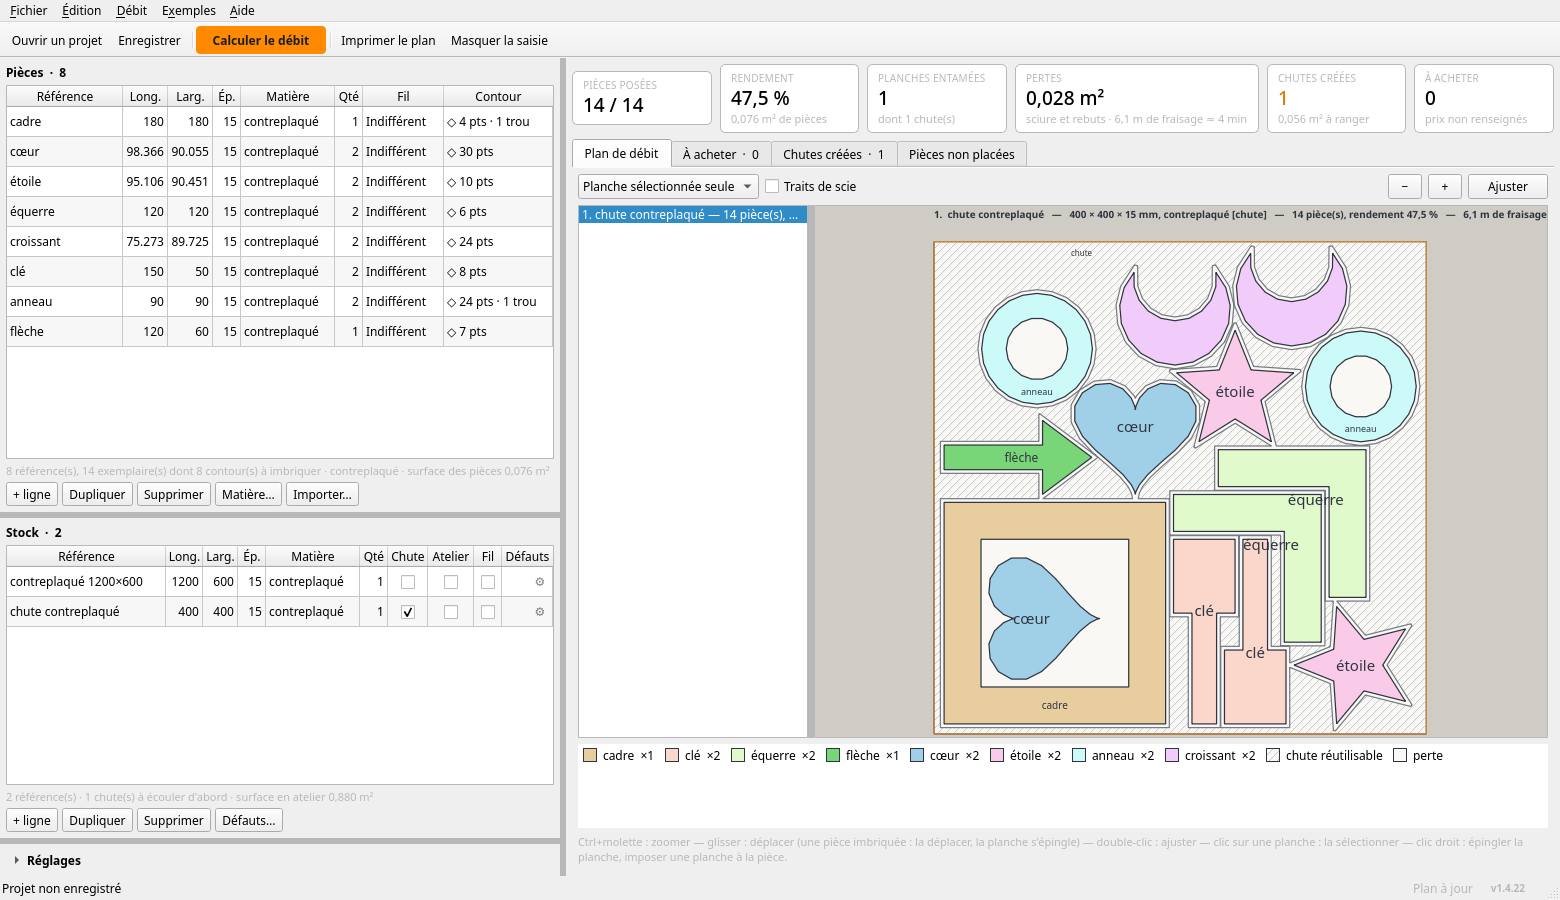Click the zoom out minus button
Screen dimensions: 1560x900
[1405, 187]
